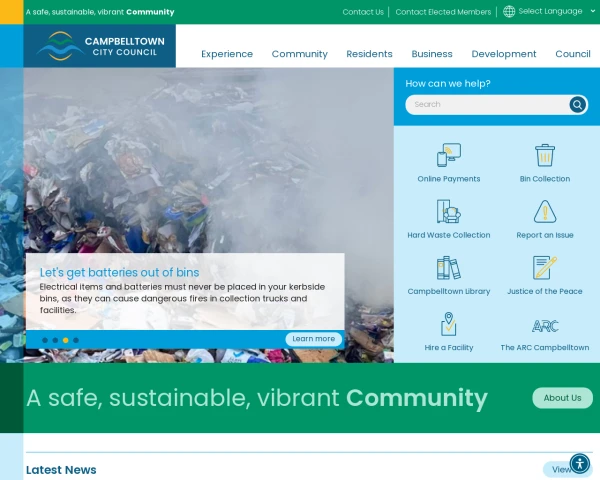Open the Hire a Facility icon
This screenshot has width=600, height=480.
point(449,324)
